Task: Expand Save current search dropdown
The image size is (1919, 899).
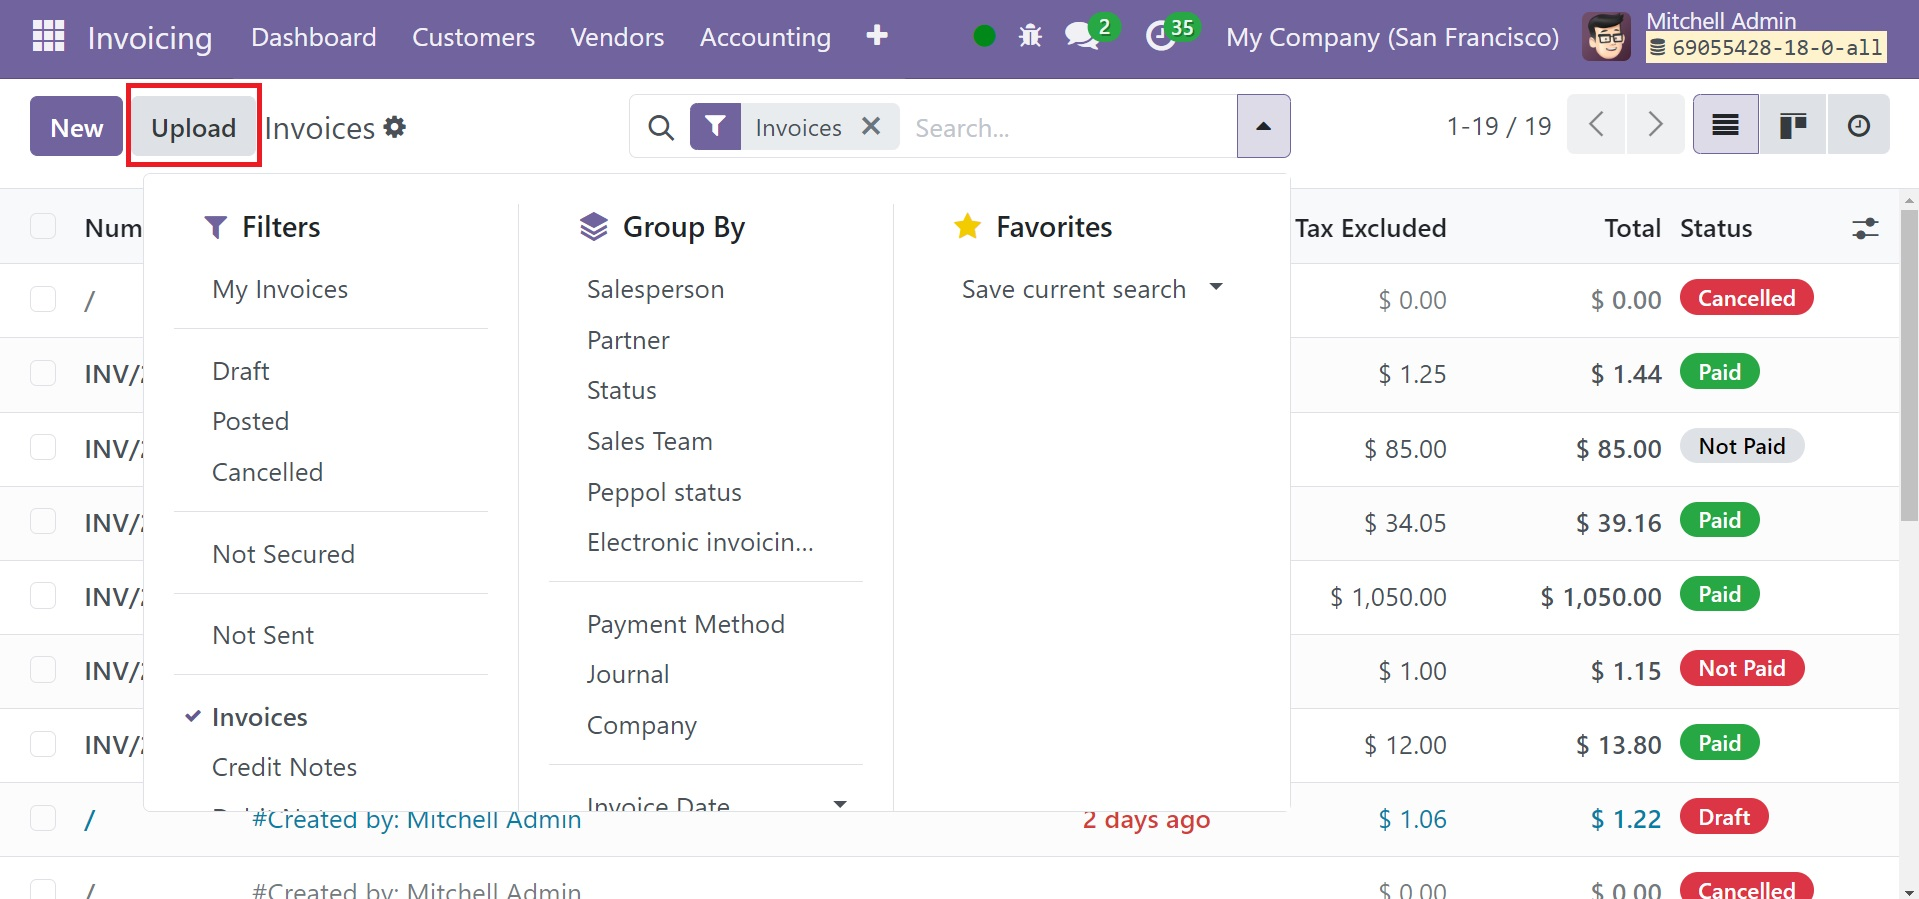Action: point(1092,289)
